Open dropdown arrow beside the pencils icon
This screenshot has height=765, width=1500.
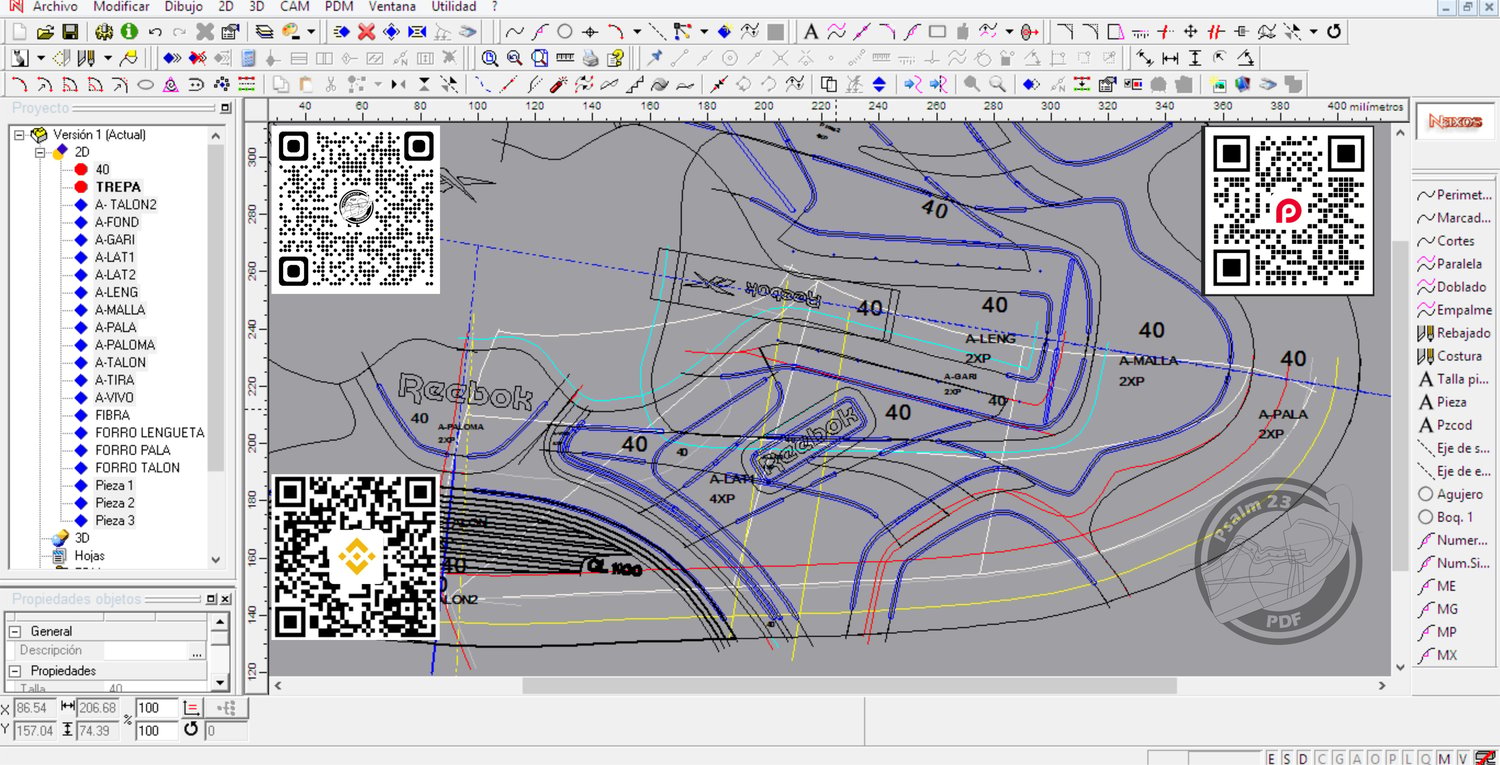[x=108, y=58]
